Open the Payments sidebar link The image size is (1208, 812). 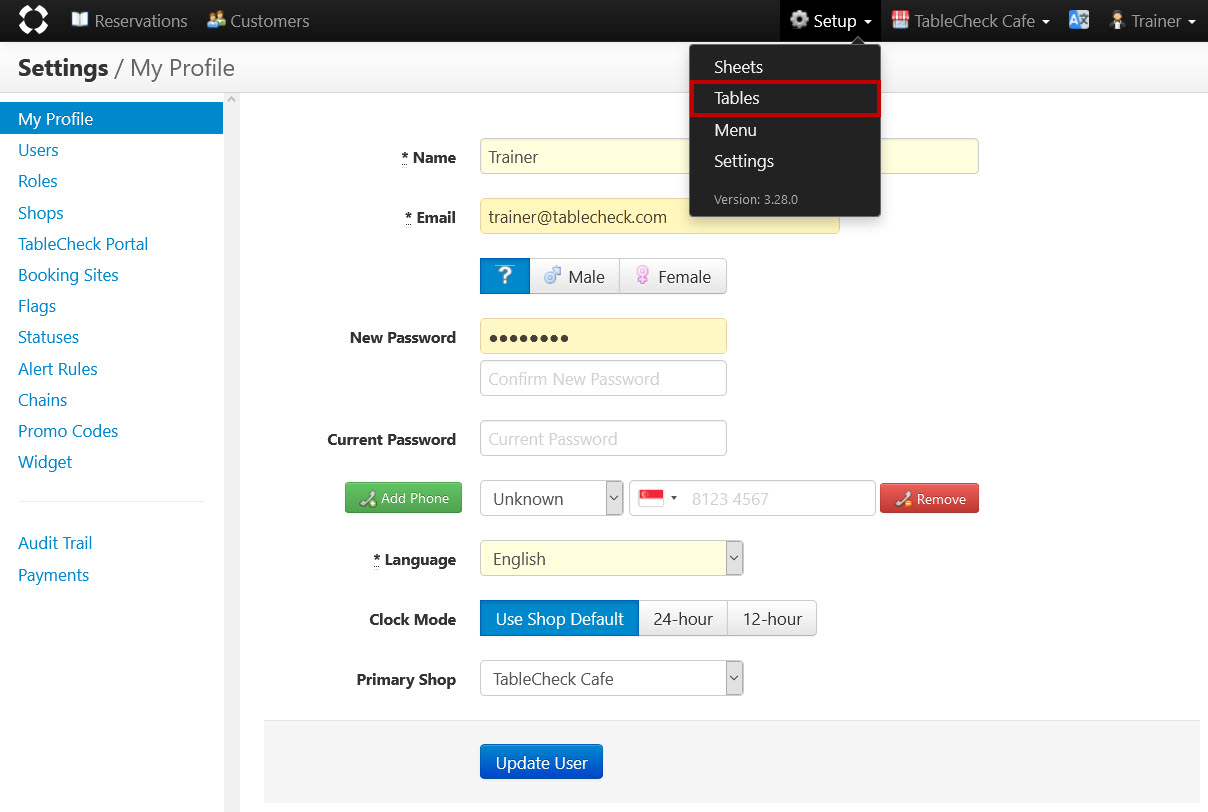tap(54, 575)
